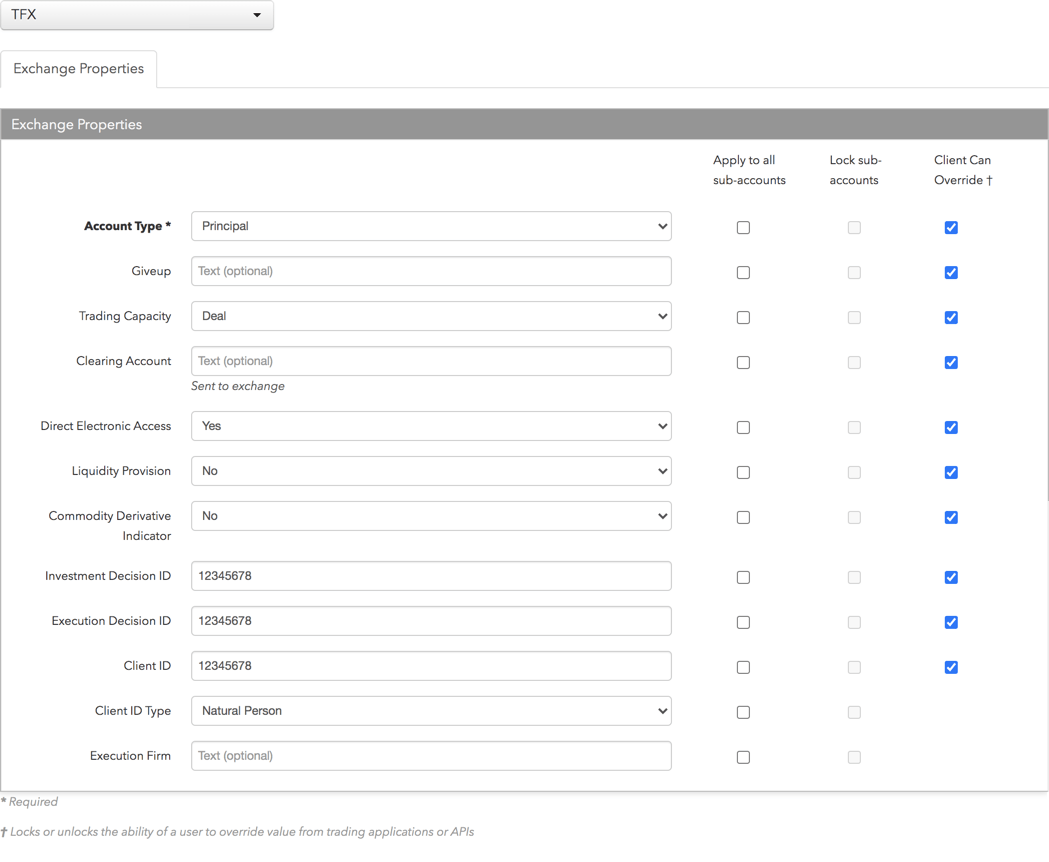Click the Lock sub-accounts checkbox for Client ID Type
Image resolution: width=1049 pixels, height=862 pixels.
tap(854, 712)
